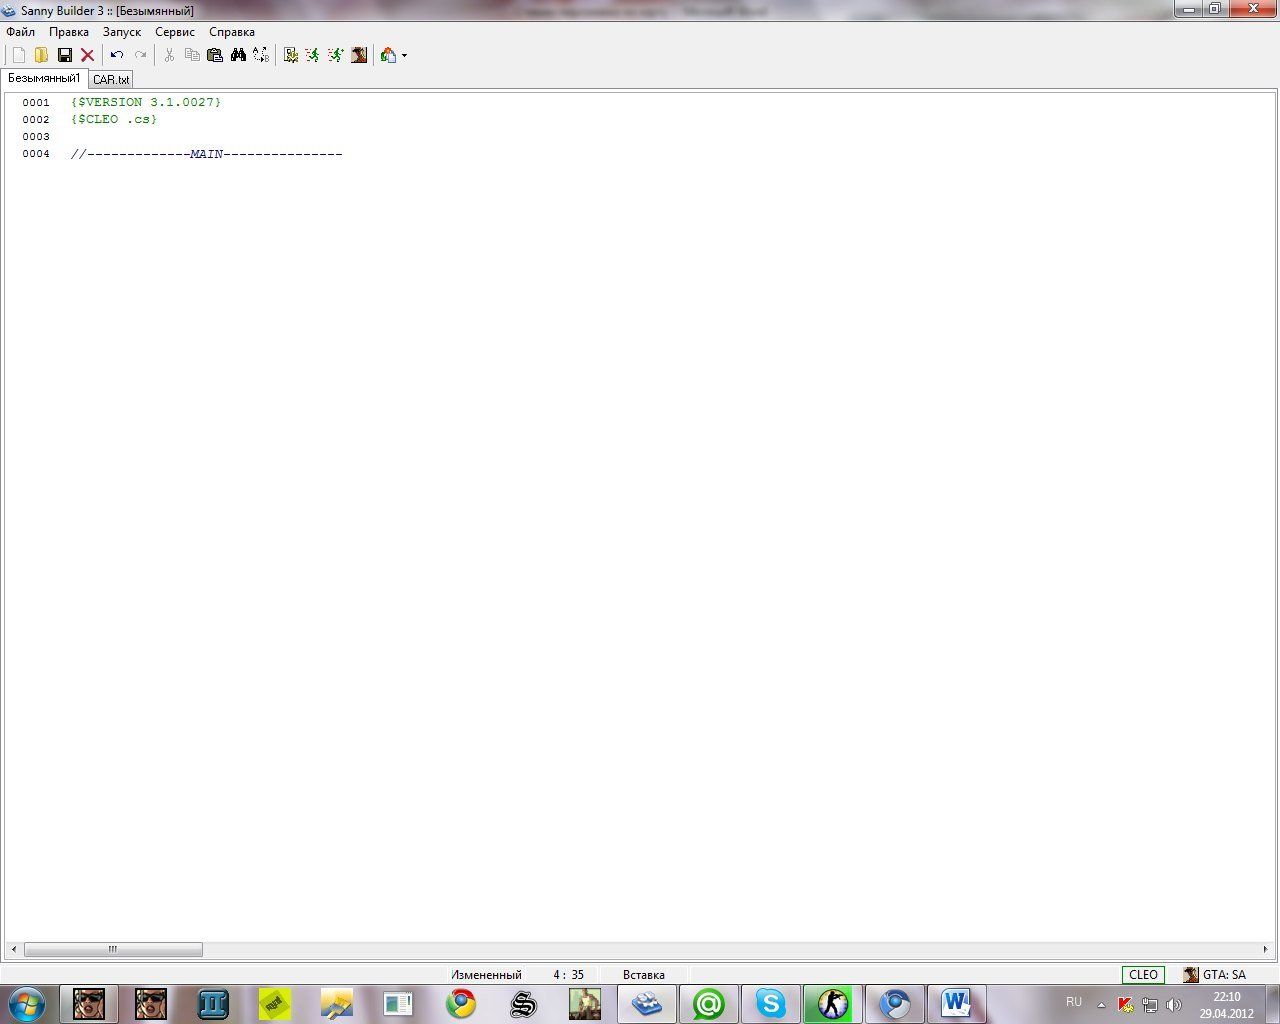Image resolution: width=1280 pixels, height=1024 pixels.
Task: Undo the last edit
Action: [117, 55]
